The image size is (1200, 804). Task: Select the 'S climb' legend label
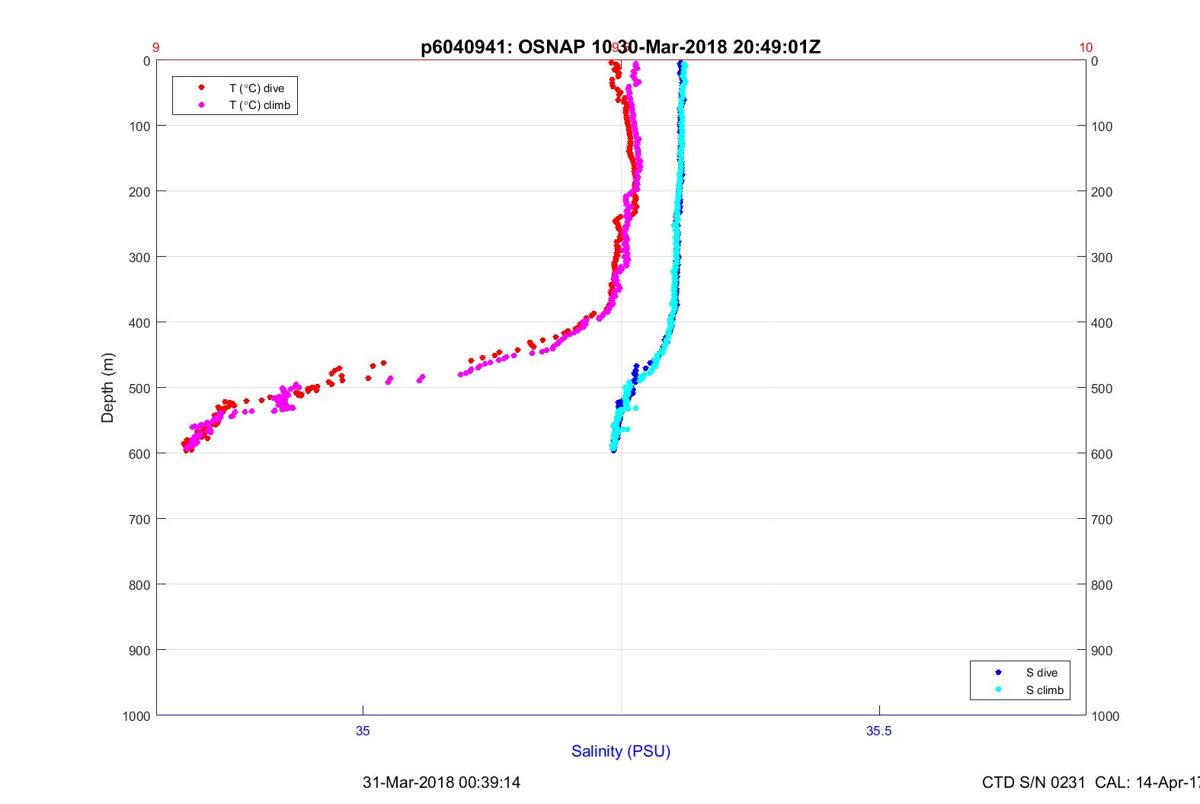1045,690
